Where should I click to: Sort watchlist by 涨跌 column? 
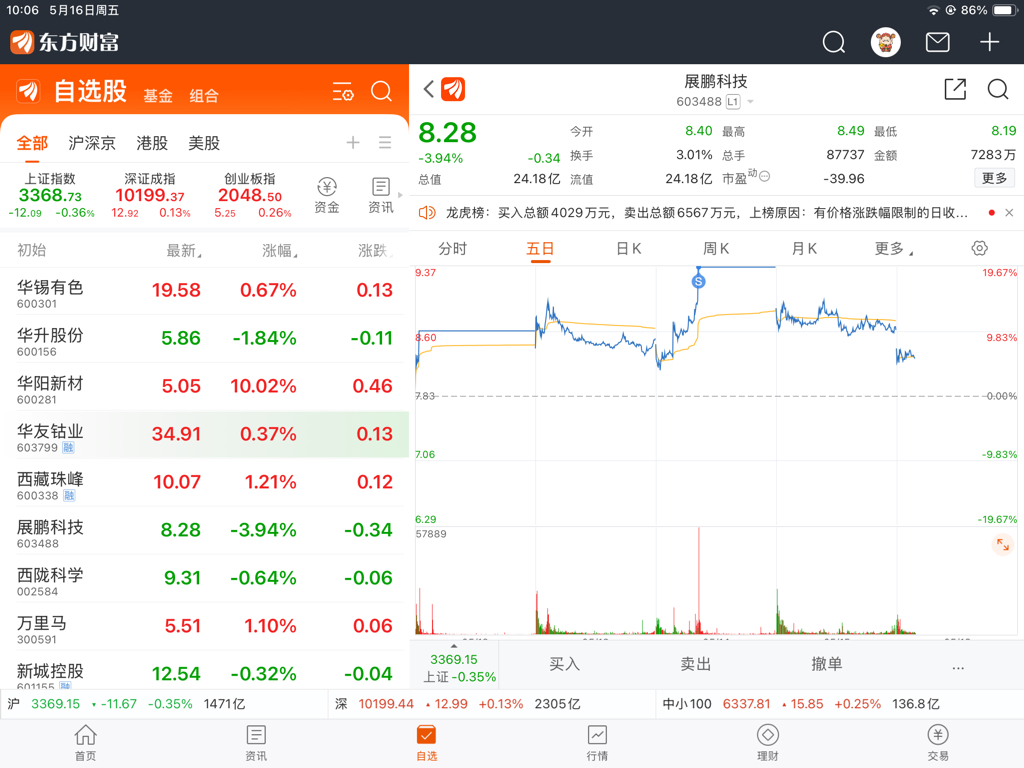374,251
